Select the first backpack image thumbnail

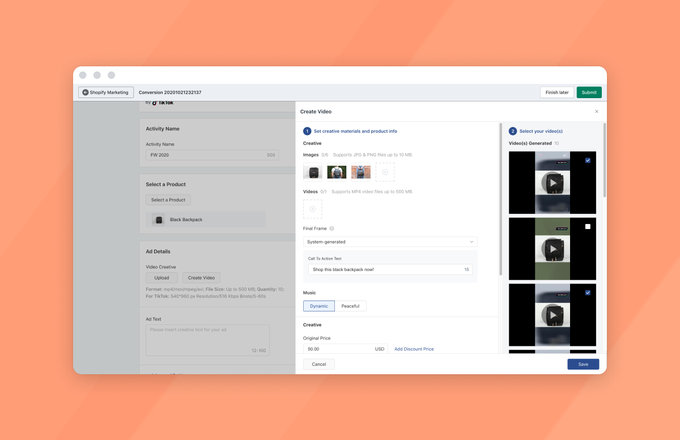coord(313,173)
